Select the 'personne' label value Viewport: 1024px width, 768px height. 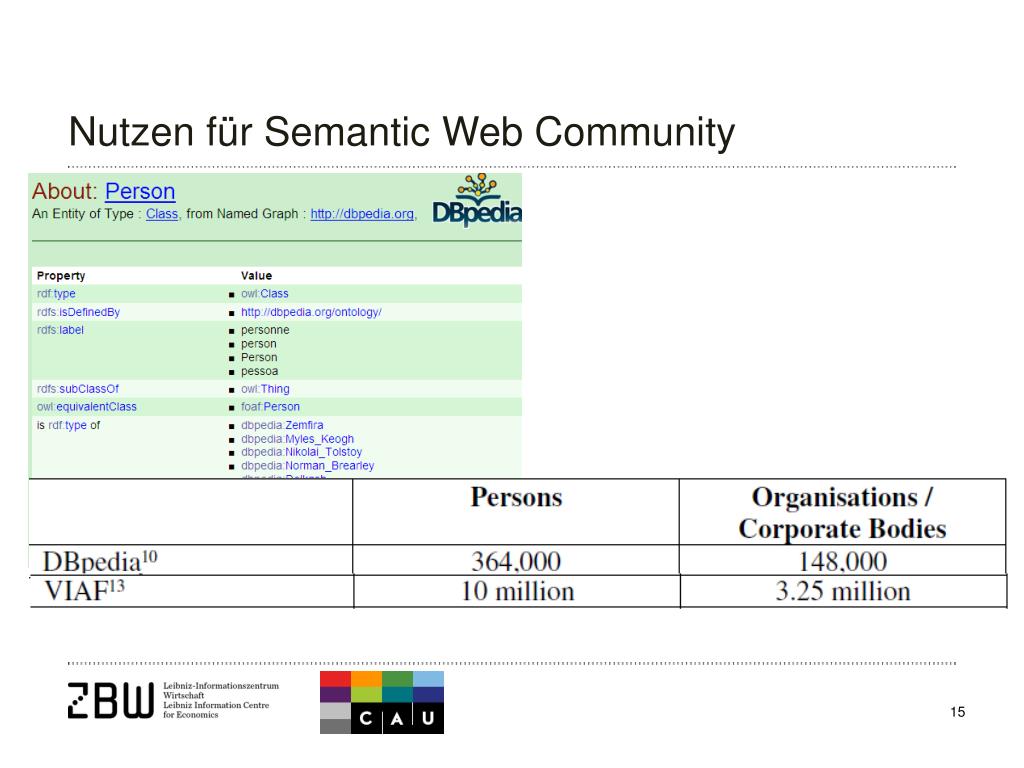[x=265, y=330]
